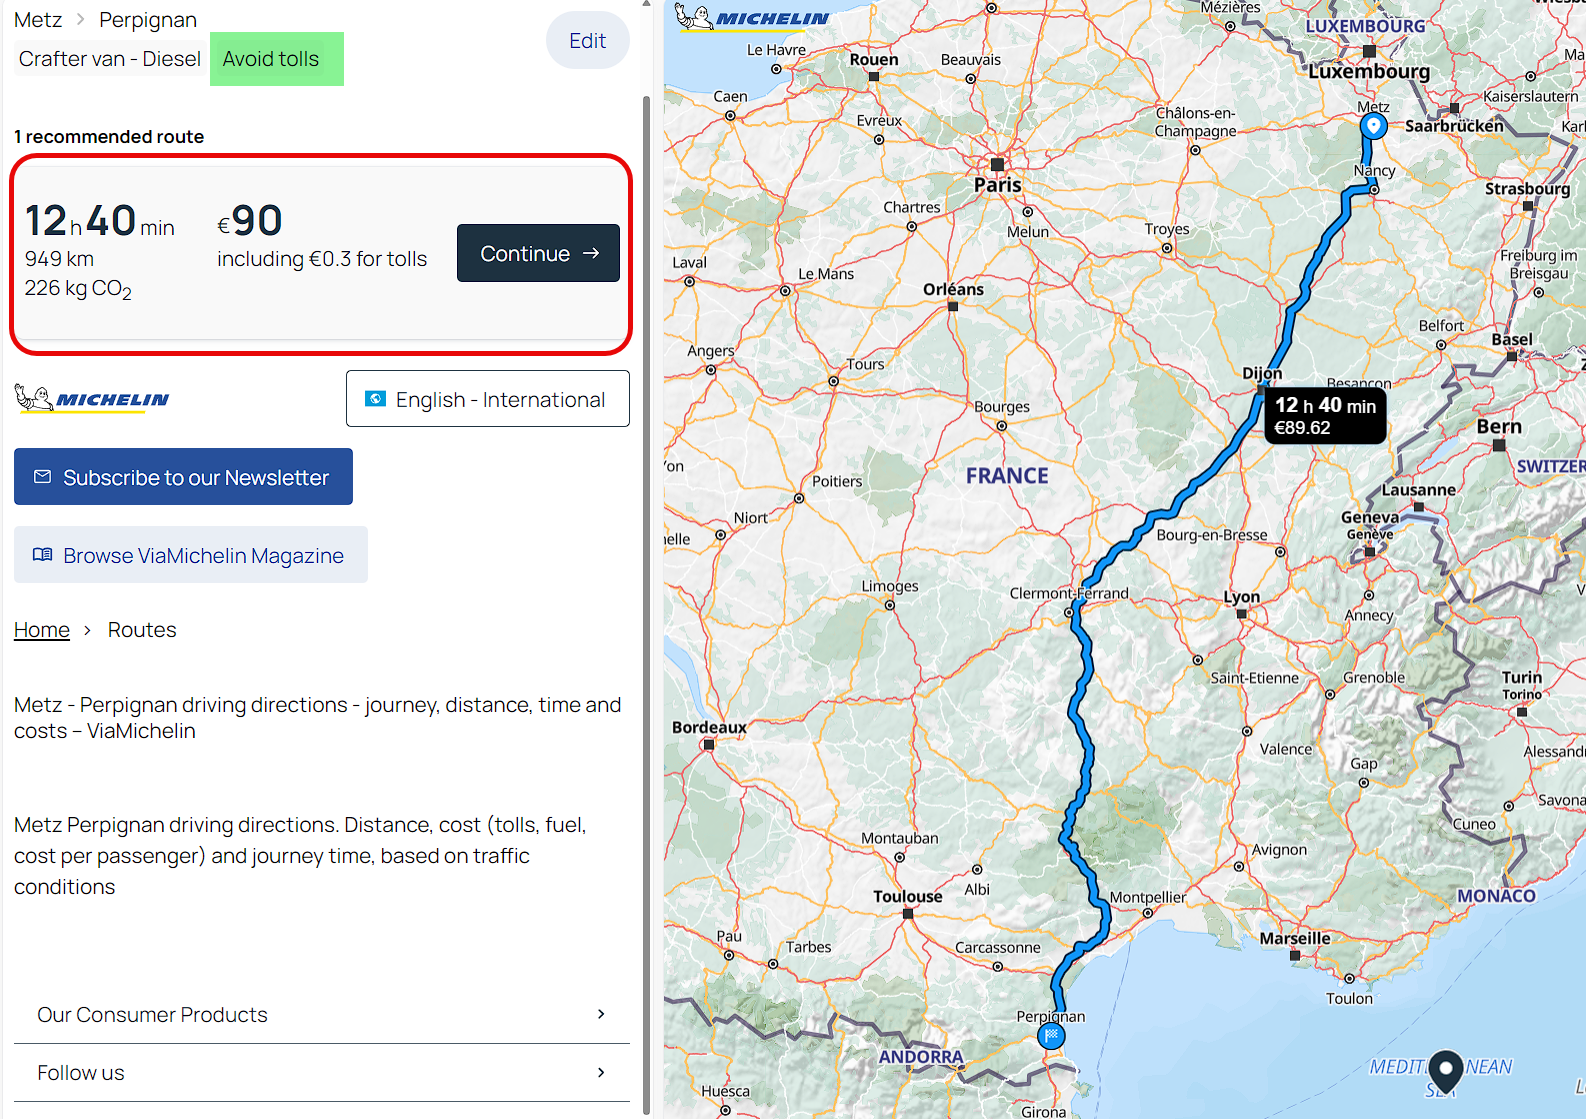Open Browse ViaMichelin Magazine
Image resolution: width=1586 pixels, height=1119 pixels.
click(191, 555)
